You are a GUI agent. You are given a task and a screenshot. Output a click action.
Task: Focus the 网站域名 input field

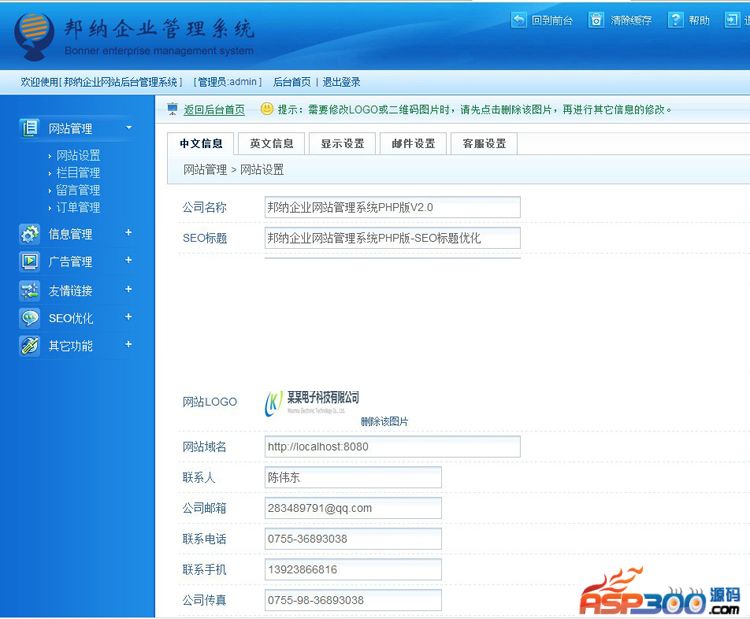pyautogui.click(x=392, y=447)
